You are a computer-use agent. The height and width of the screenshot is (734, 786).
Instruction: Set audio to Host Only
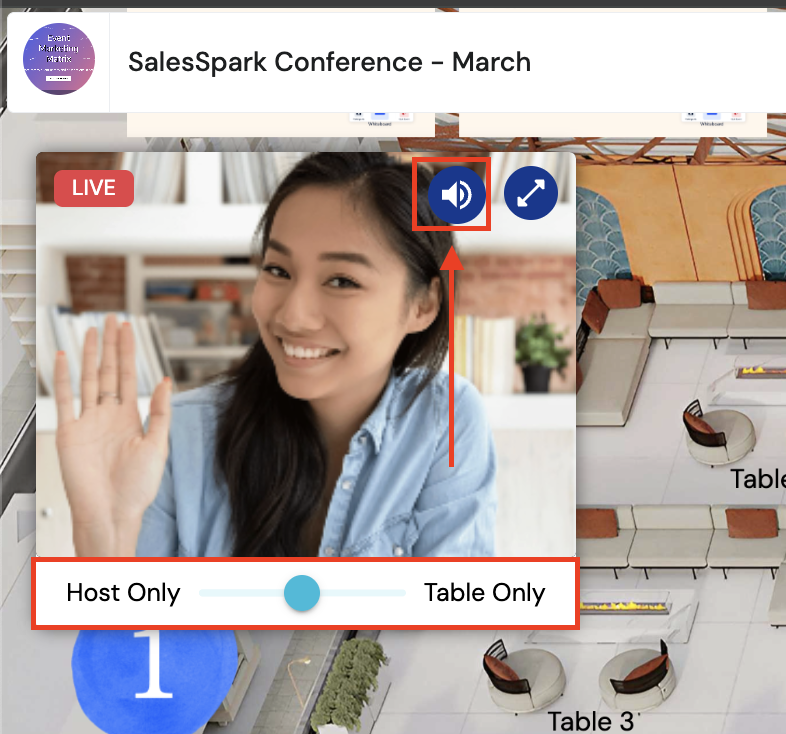pos(123,593)
